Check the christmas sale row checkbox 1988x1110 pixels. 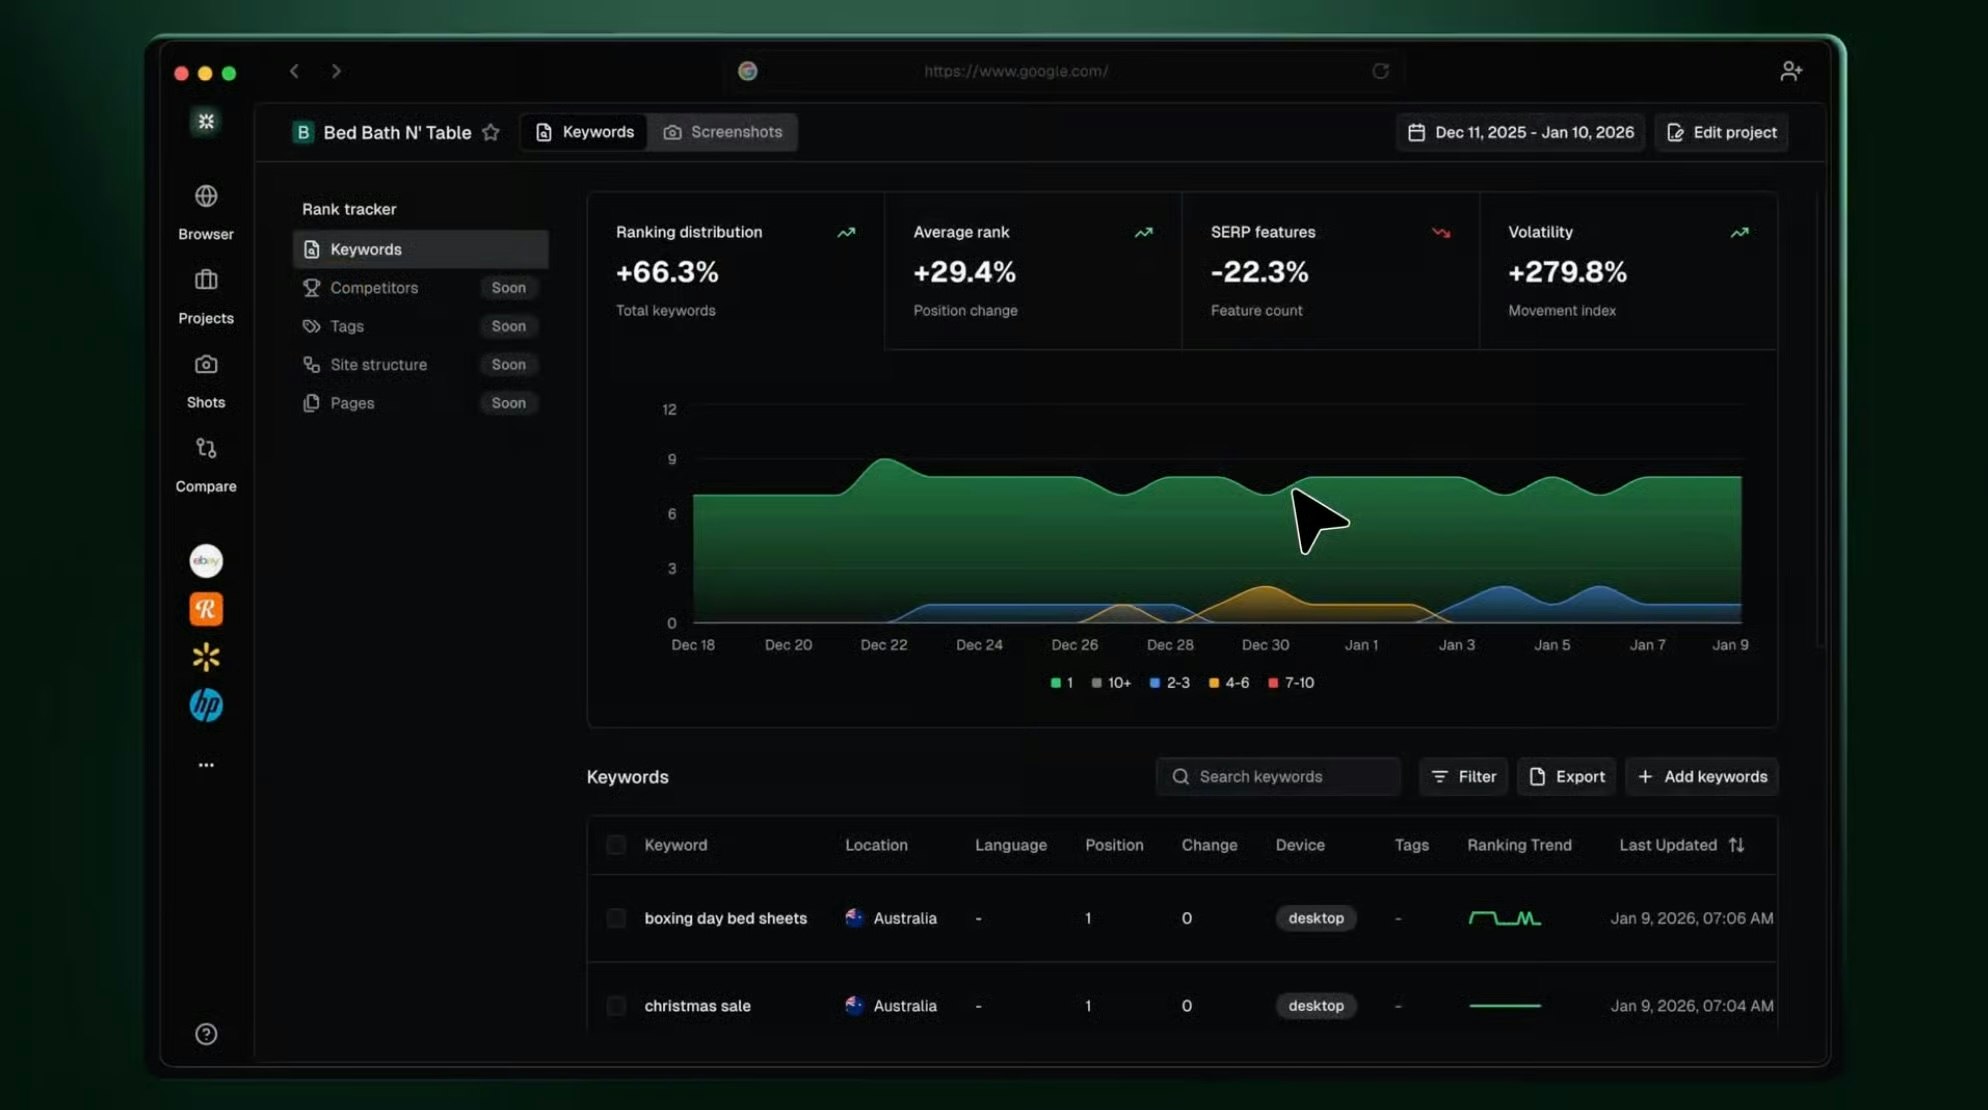616,1006
